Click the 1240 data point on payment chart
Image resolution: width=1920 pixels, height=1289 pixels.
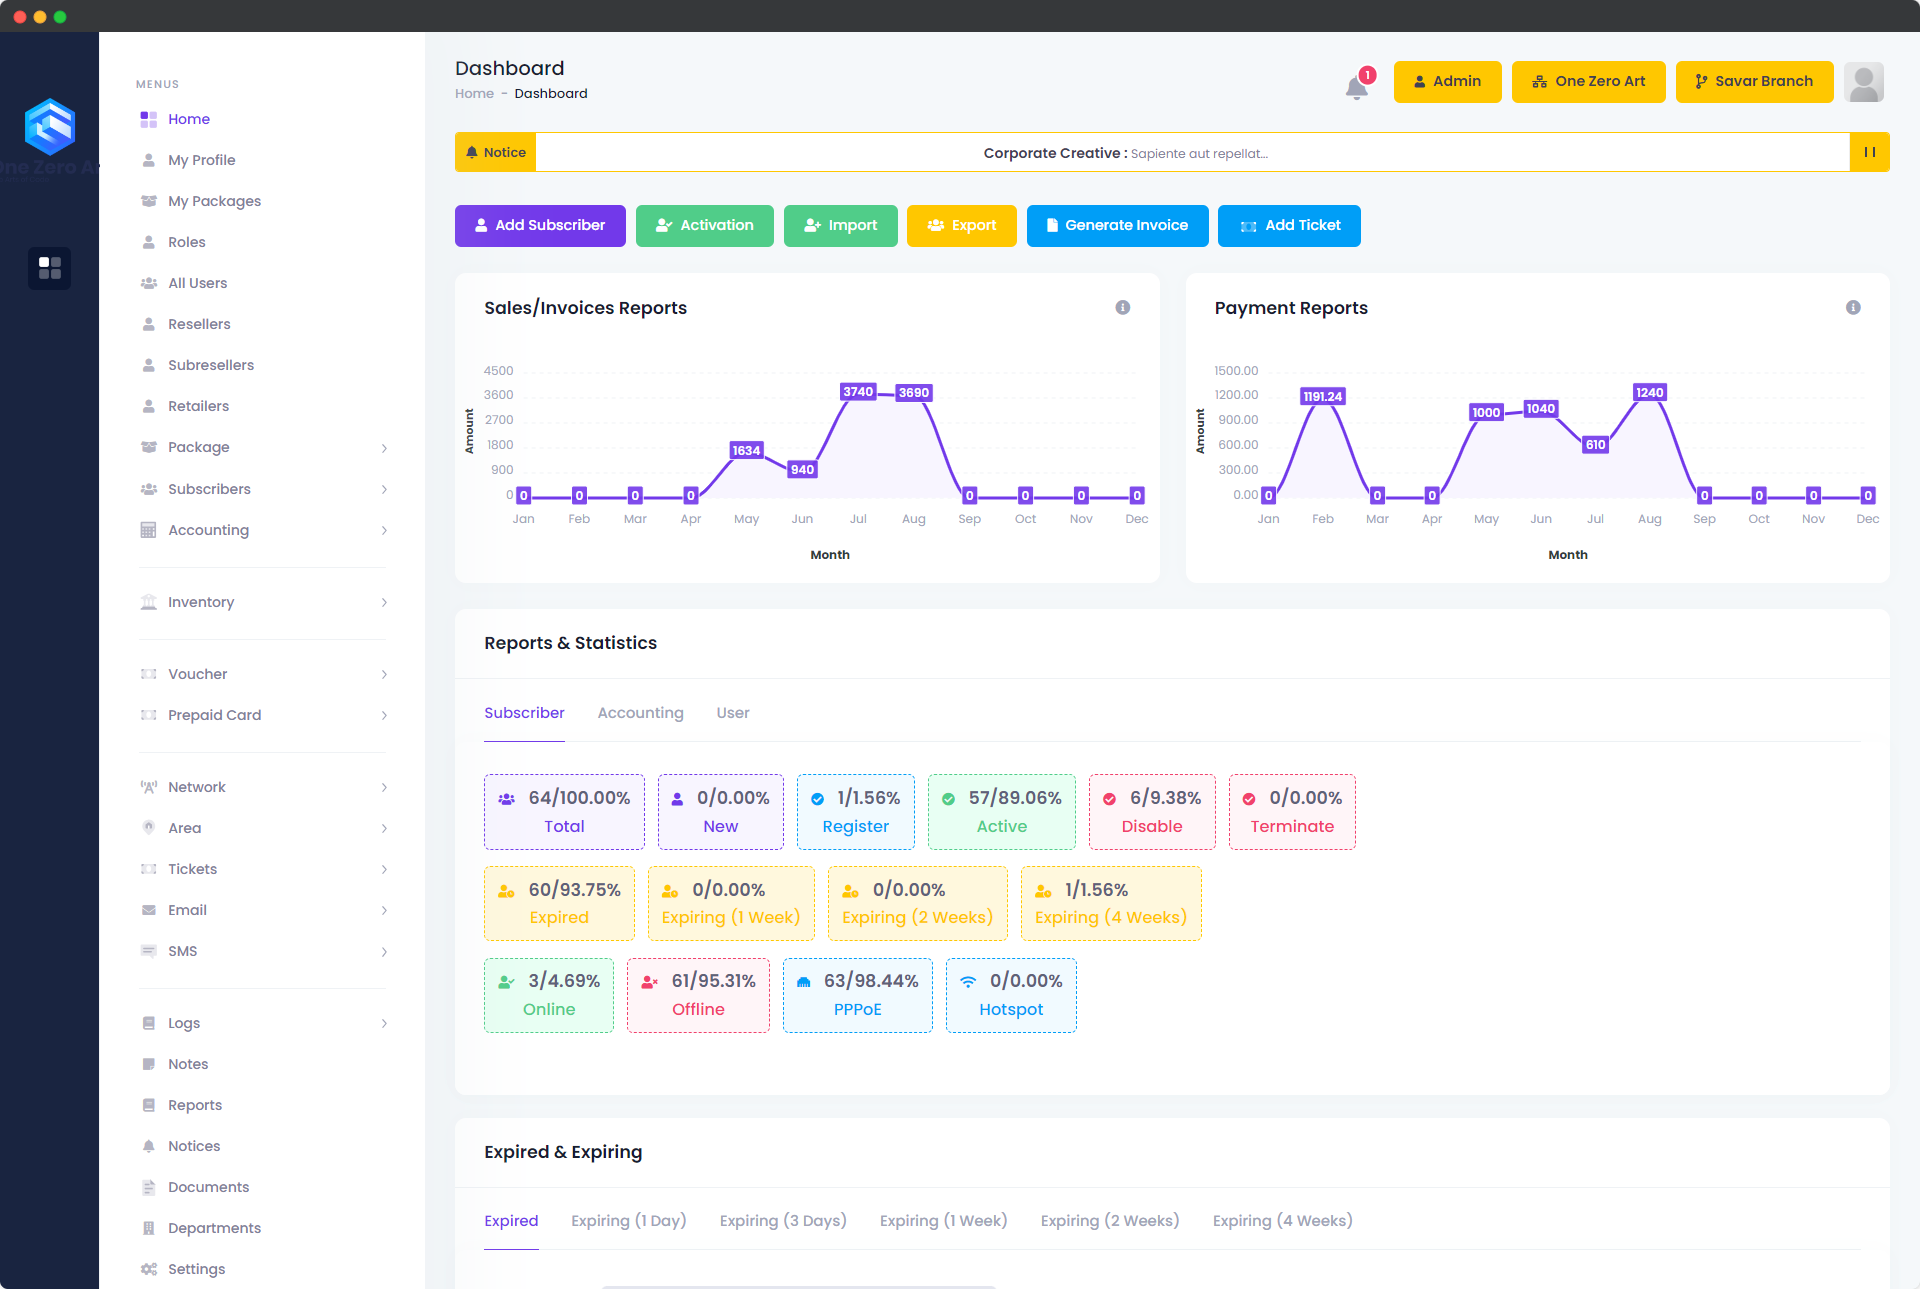1650,393
